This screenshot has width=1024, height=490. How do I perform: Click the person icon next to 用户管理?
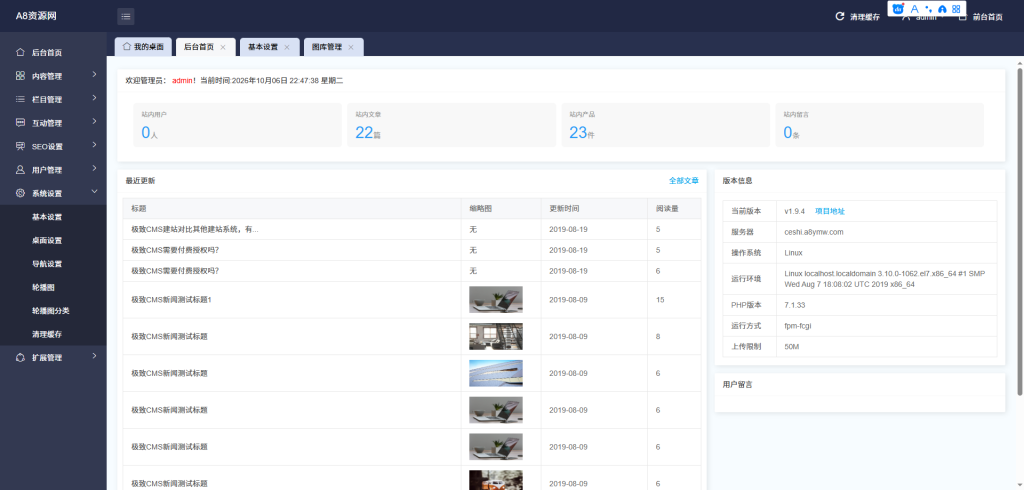click(x=20, y=170)
